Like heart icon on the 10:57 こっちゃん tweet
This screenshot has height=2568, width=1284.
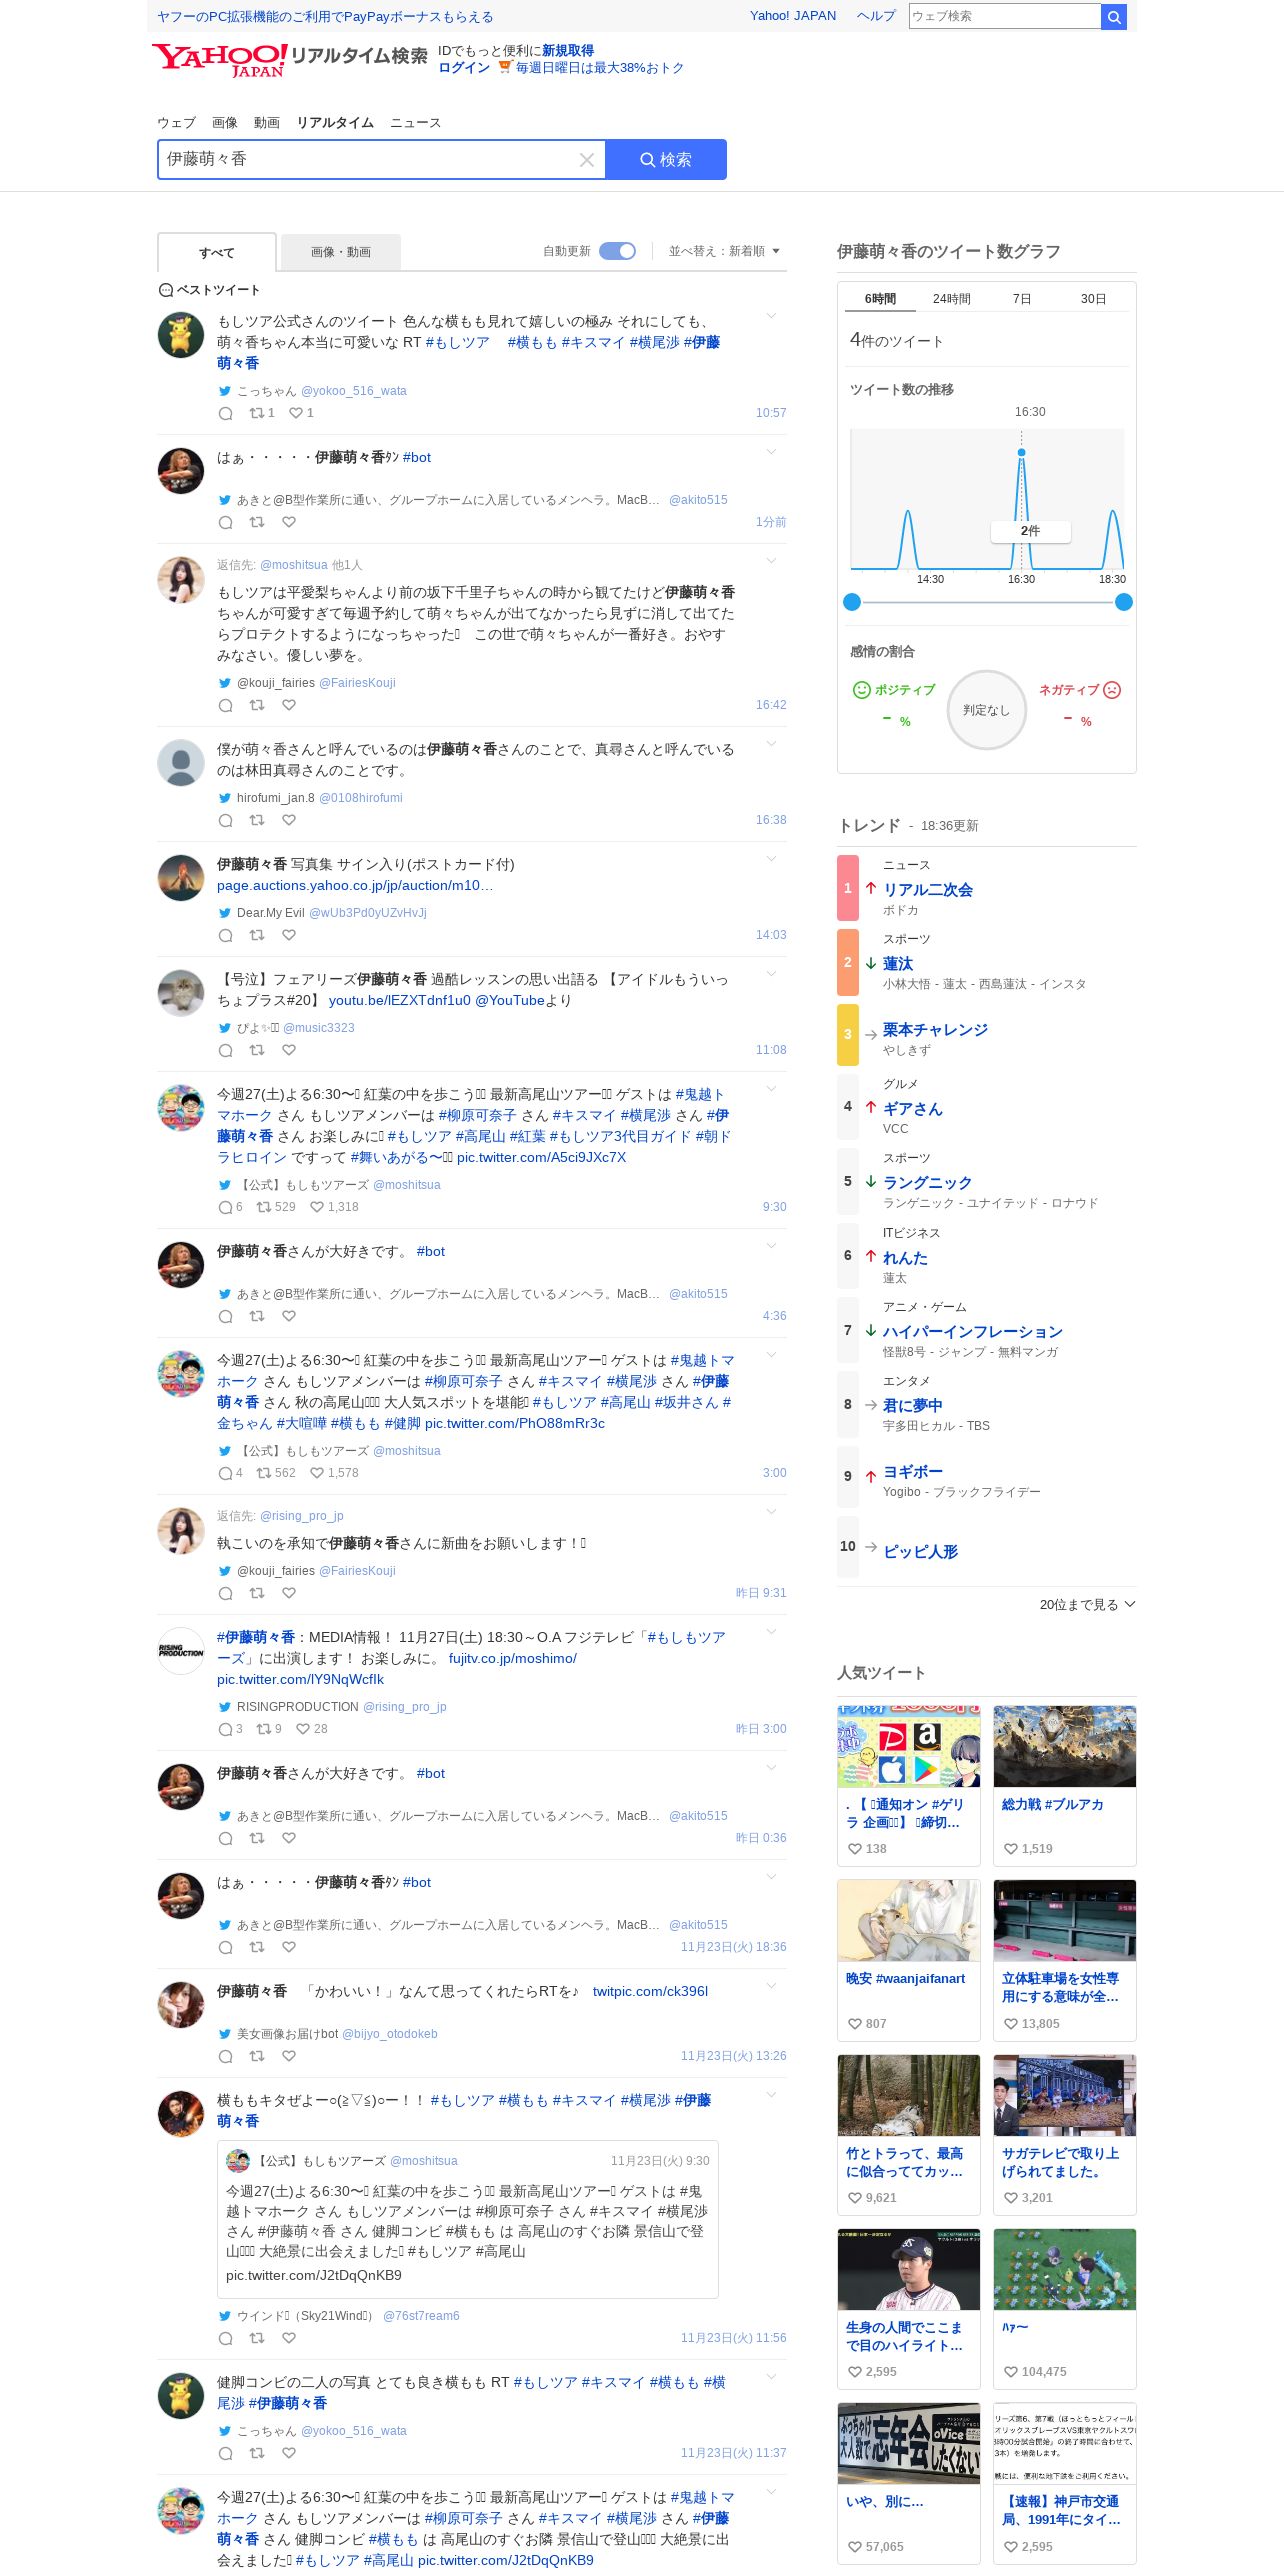click(295, 413)
